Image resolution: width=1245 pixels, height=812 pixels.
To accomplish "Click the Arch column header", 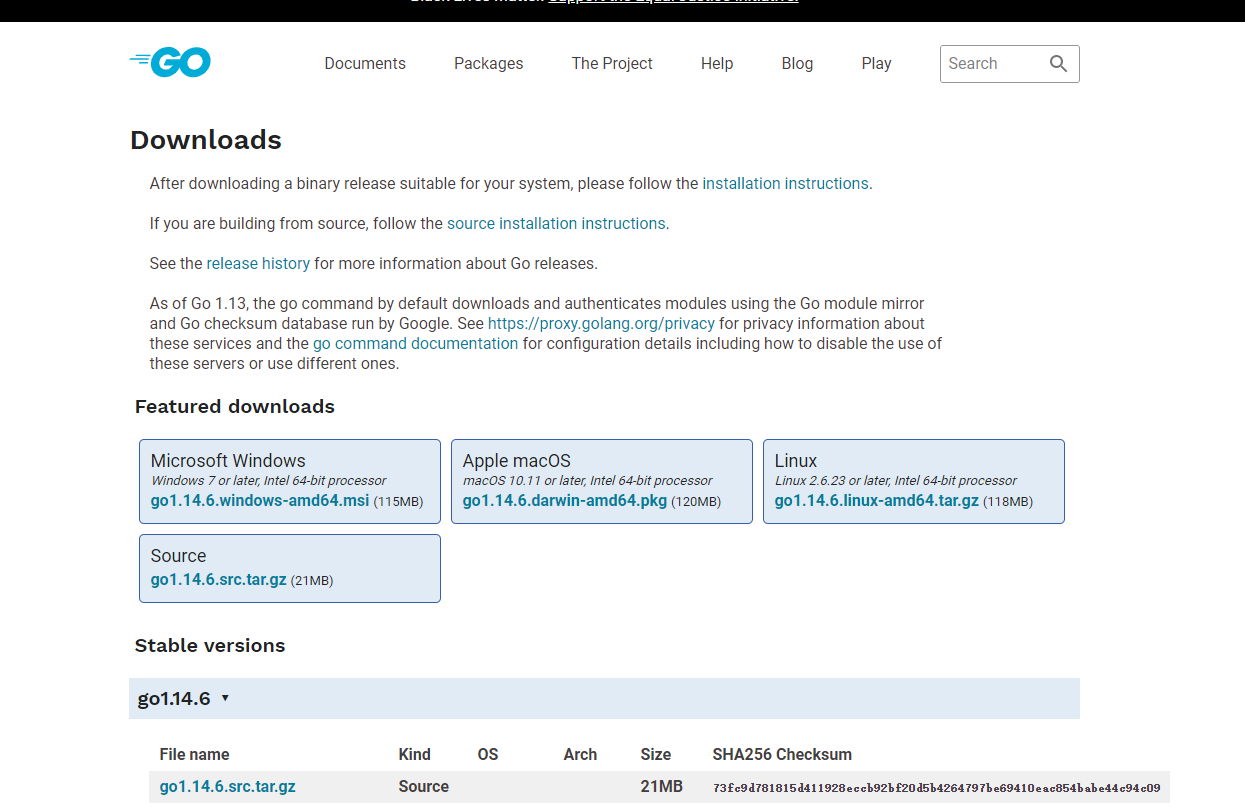I will tap(580, 754).
